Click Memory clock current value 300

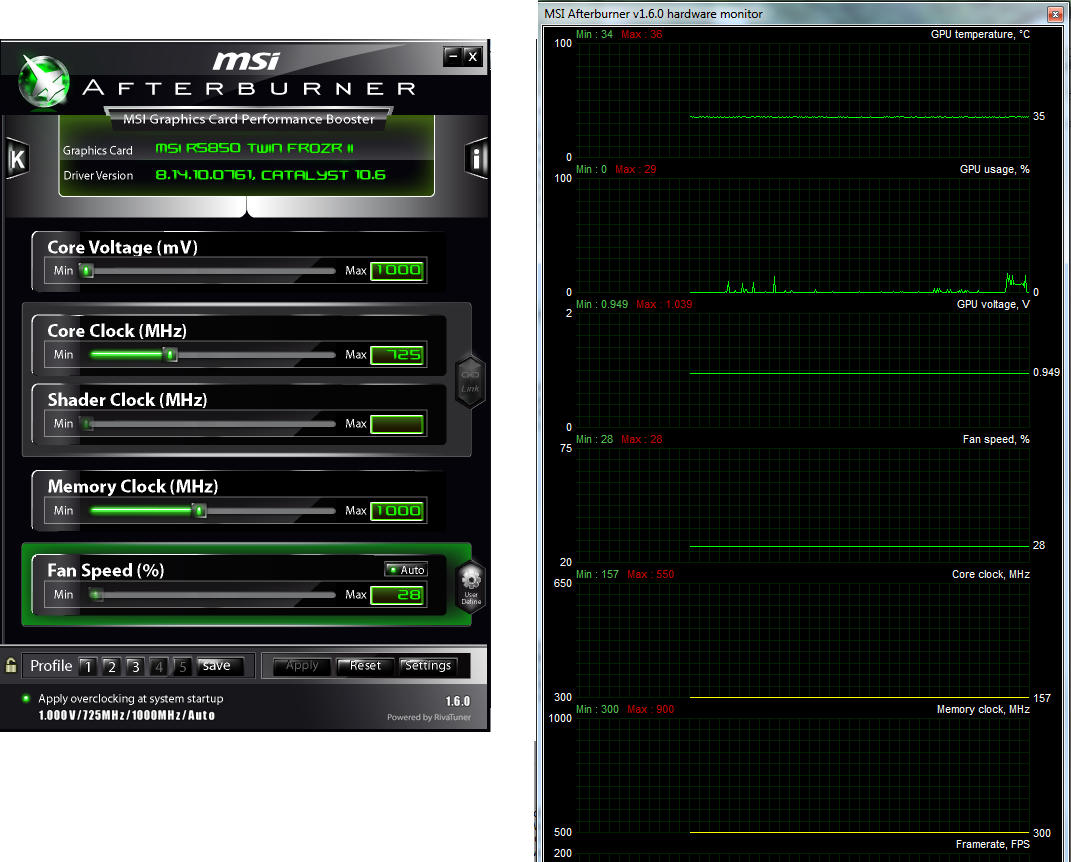[1042, 833]
